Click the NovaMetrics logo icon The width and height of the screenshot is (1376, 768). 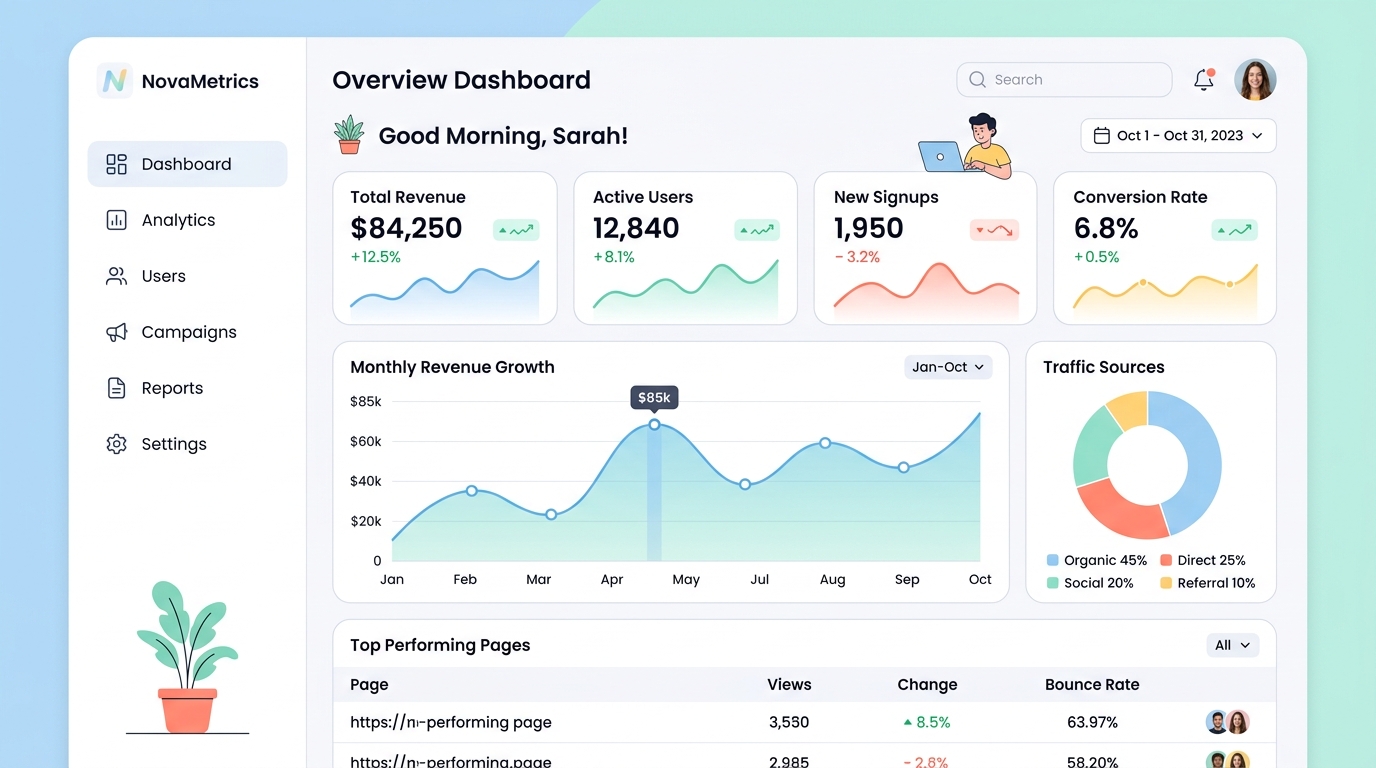[115, 81]
